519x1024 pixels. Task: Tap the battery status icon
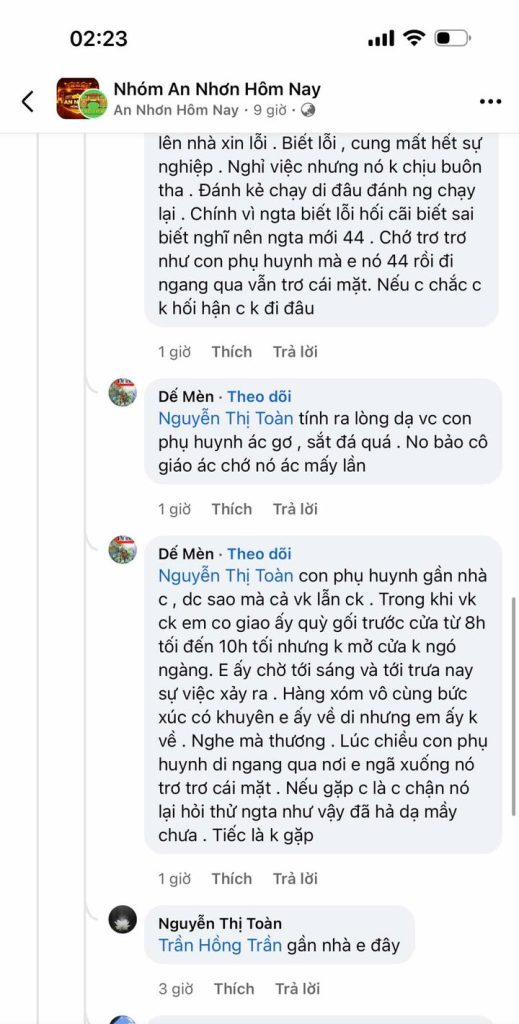click(x=453, y=39)
